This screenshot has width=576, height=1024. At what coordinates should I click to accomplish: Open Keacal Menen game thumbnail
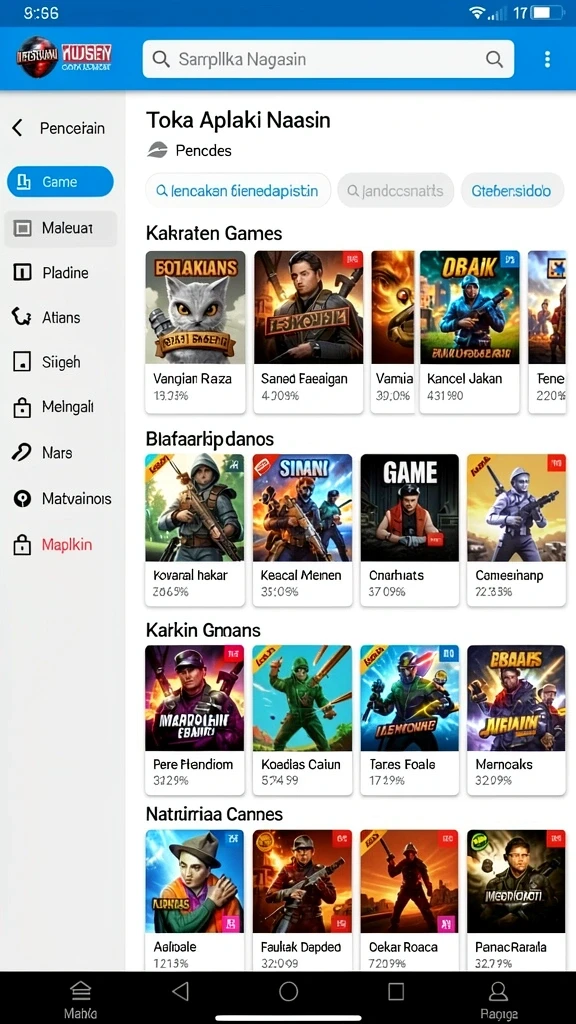[x=302, y=507]
